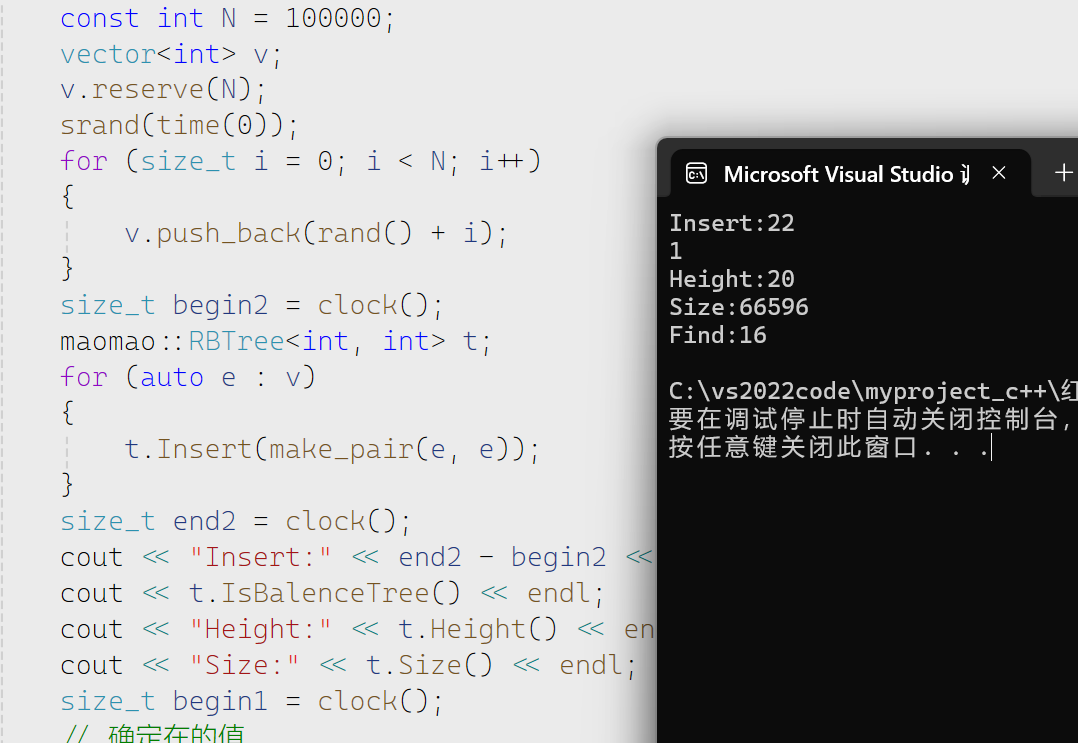Viewport: 1078px width, 743px height.
Task: Click 't.Insert(make_pair(e, e));' code line
Action: (x=332, y=450)
